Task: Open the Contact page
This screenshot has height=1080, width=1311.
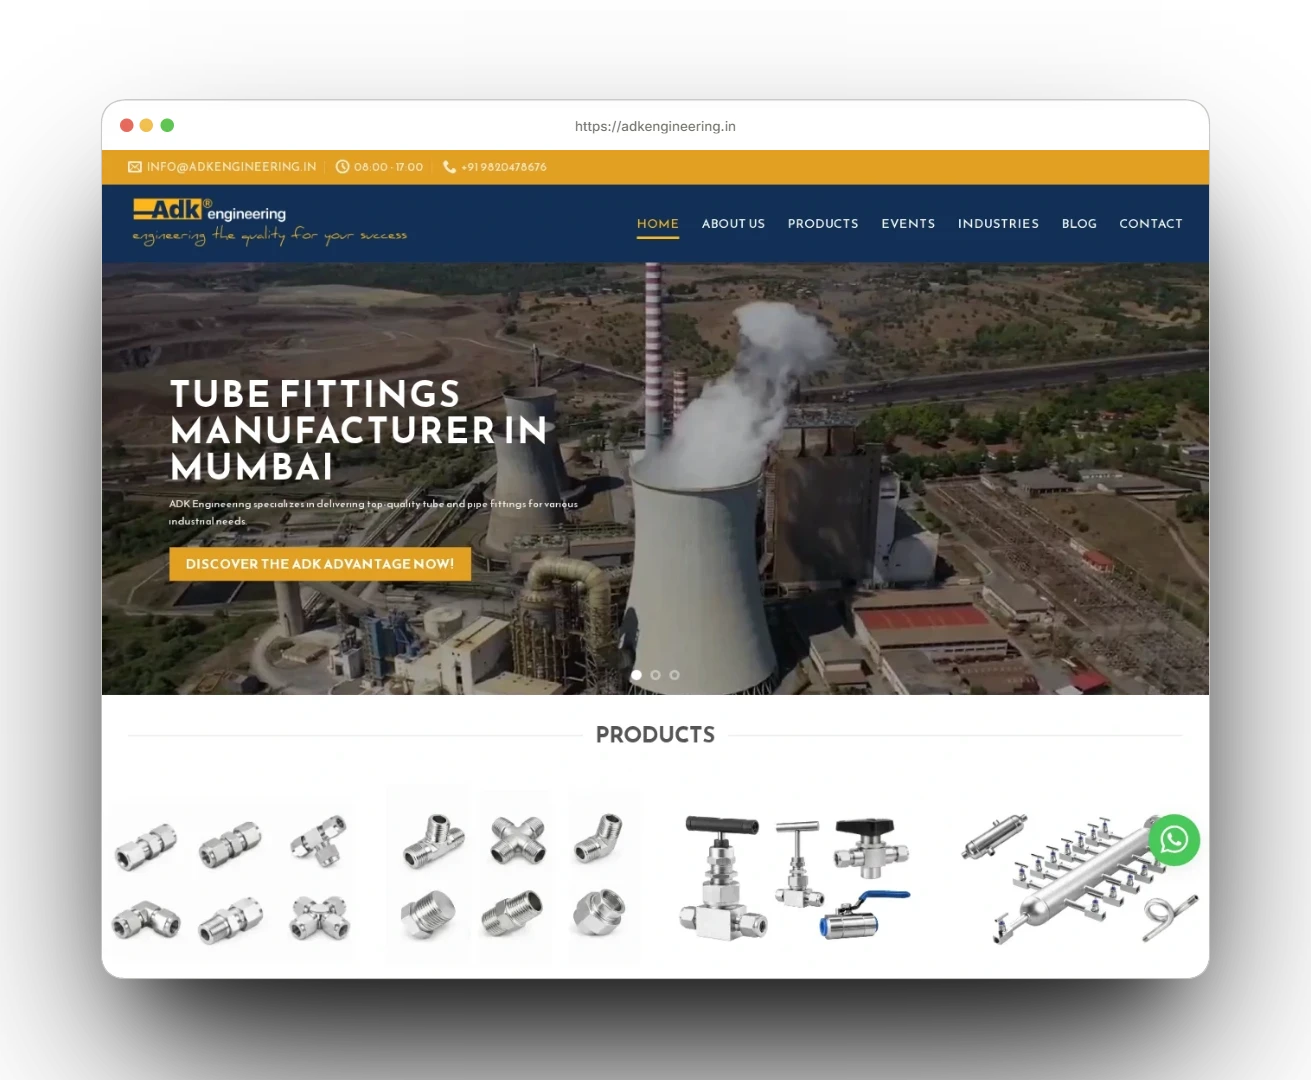Action: coord(1151,224)
